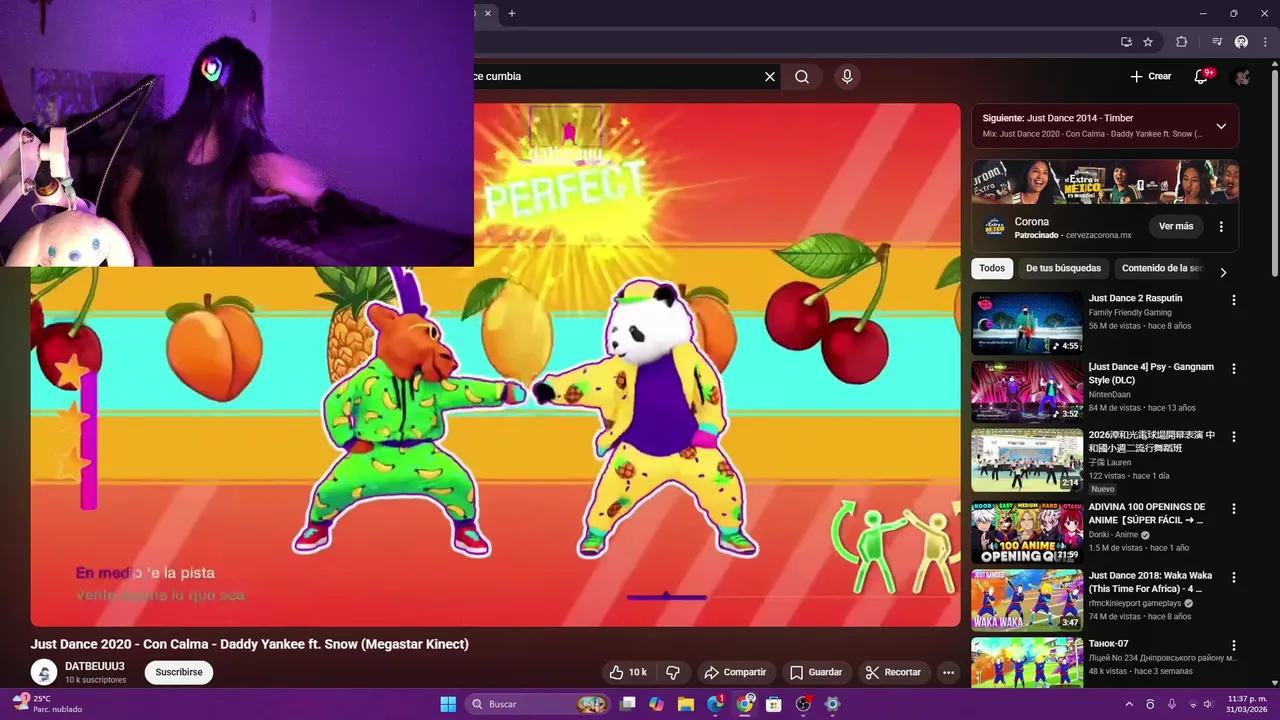Open taskbar clock showing 11:37 p. m.
The image size is (1280, 720).
pos(1248,704)
